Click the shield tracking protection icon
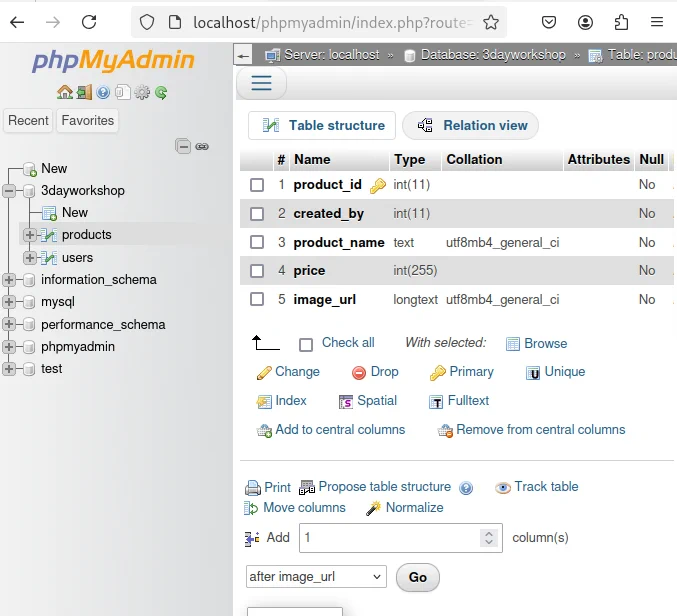The image size is (677, 616). point(147,22)
